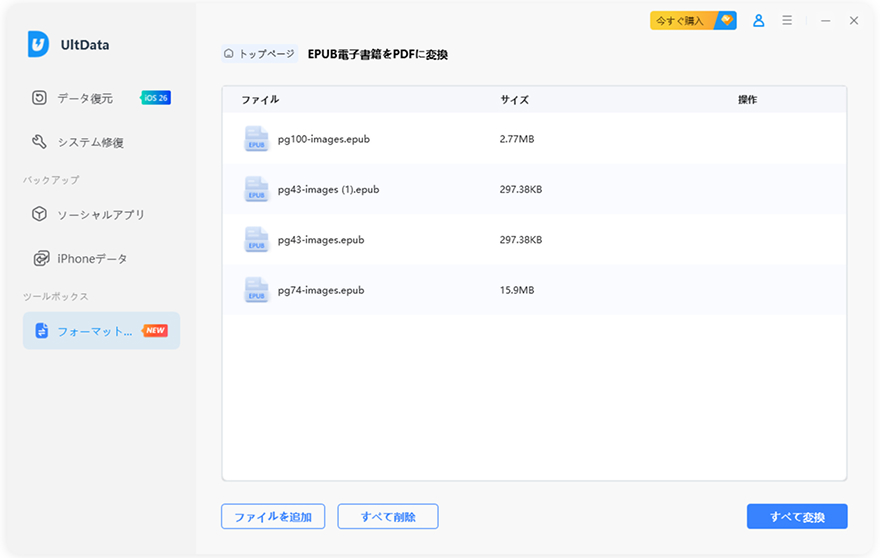Click the EPUB icon for pg43-images (1).epub
Viewport: 880px width, 558px height.
pyautogui.click(x=256, y=189)
